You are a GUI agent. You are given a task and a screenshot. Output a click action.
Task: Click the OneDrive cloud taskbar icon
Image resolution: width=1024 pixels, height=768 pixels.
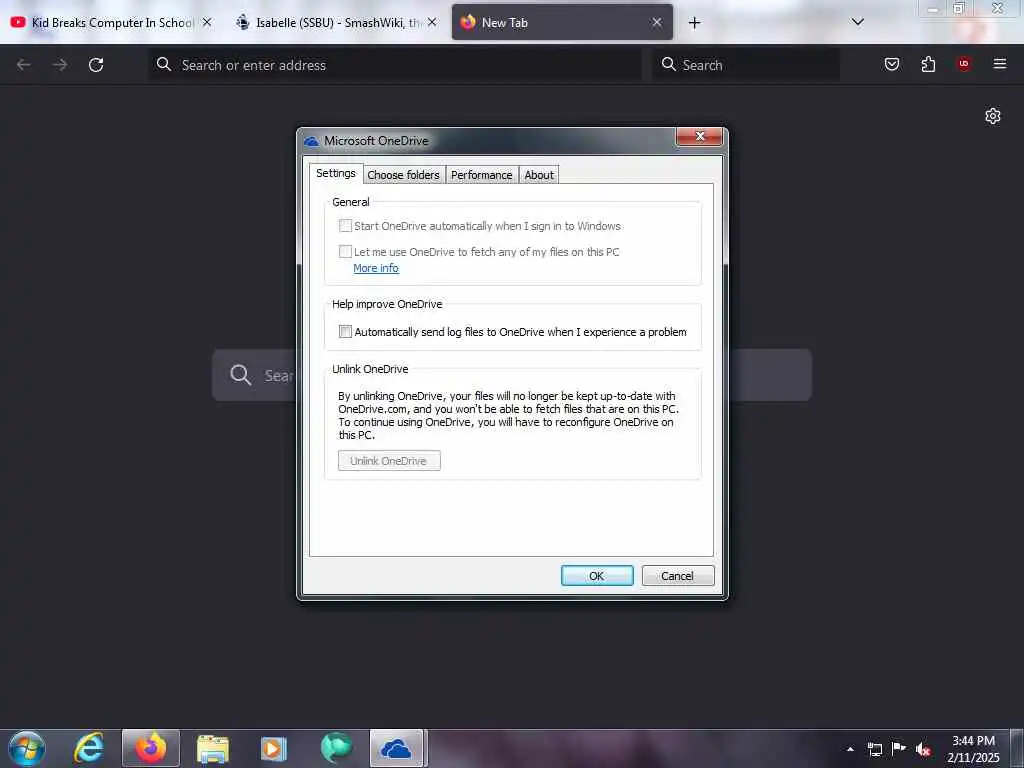396,748
